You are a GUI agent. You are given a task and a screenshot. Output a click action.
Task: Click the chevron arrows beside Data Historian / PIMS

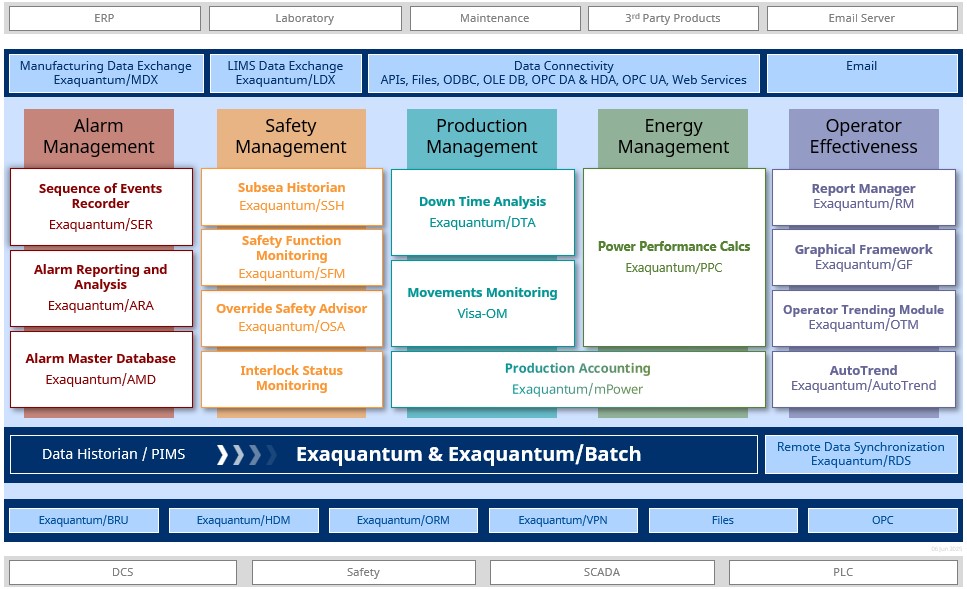coord(245,455)
